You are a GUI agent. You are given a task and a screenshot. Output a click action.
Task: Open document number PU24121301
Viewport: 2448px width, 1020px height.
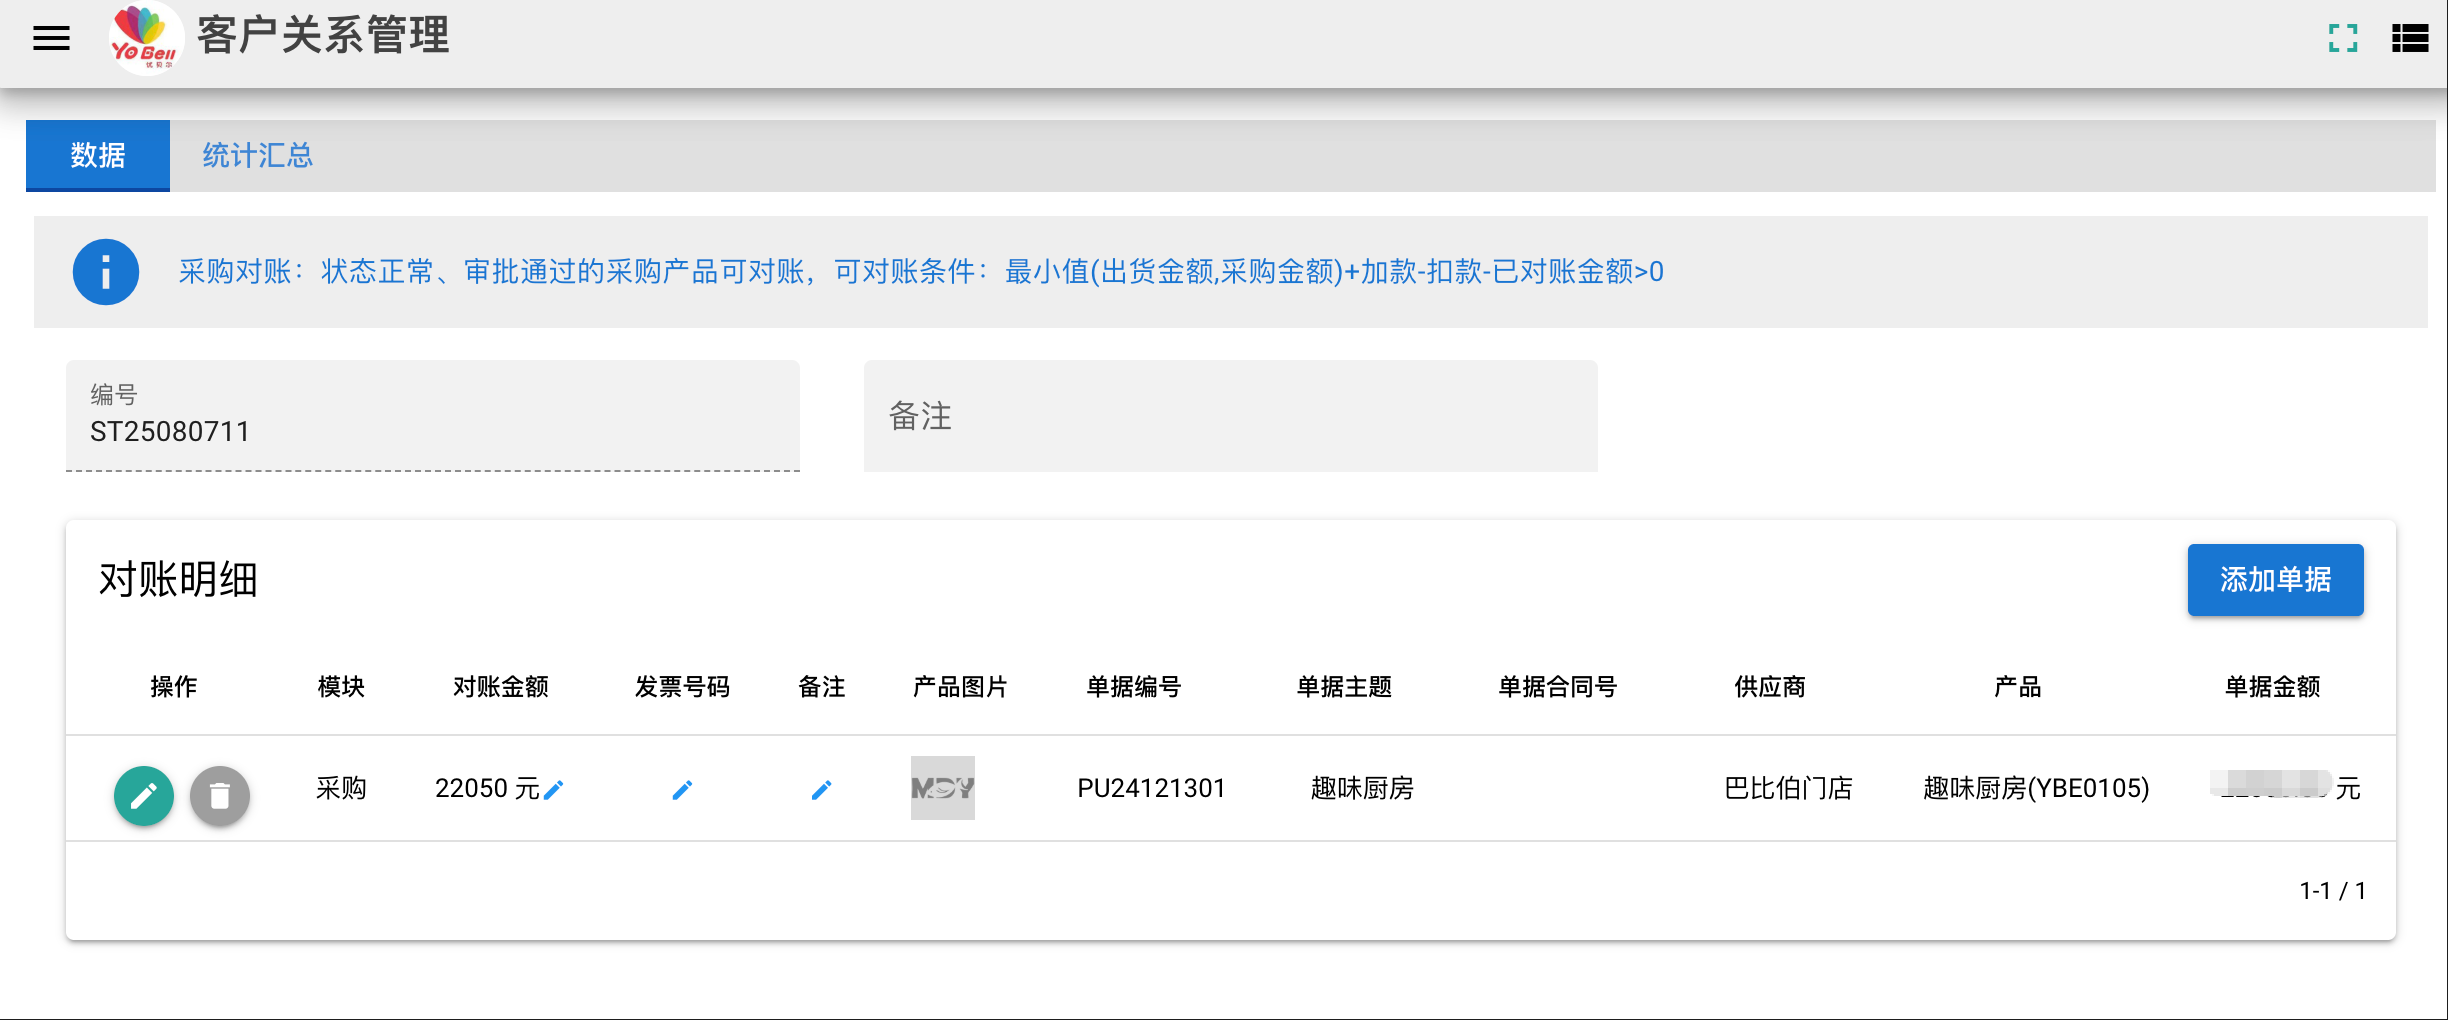click(1151, 788)
